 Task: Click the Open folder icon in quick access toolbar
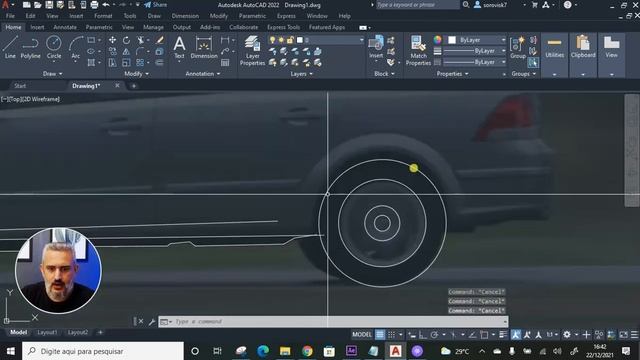tap(38, 5)
